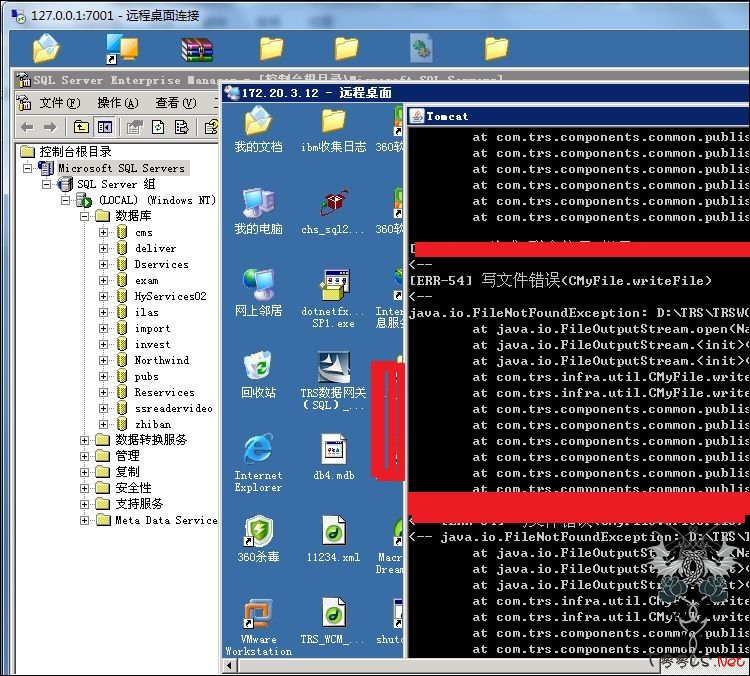Viewport: 750px width, 676px height.
Task: Open ibm收集日志 folder icon
Action: [333, 129]
